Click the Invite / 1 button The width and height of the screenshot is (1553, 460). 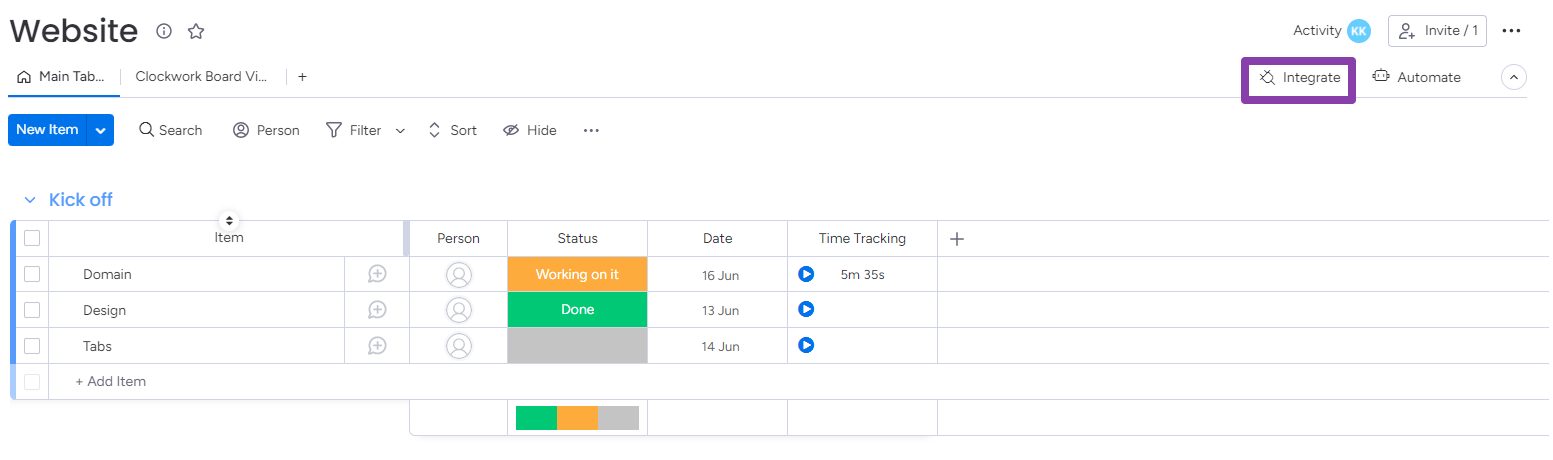[1437, 31]
